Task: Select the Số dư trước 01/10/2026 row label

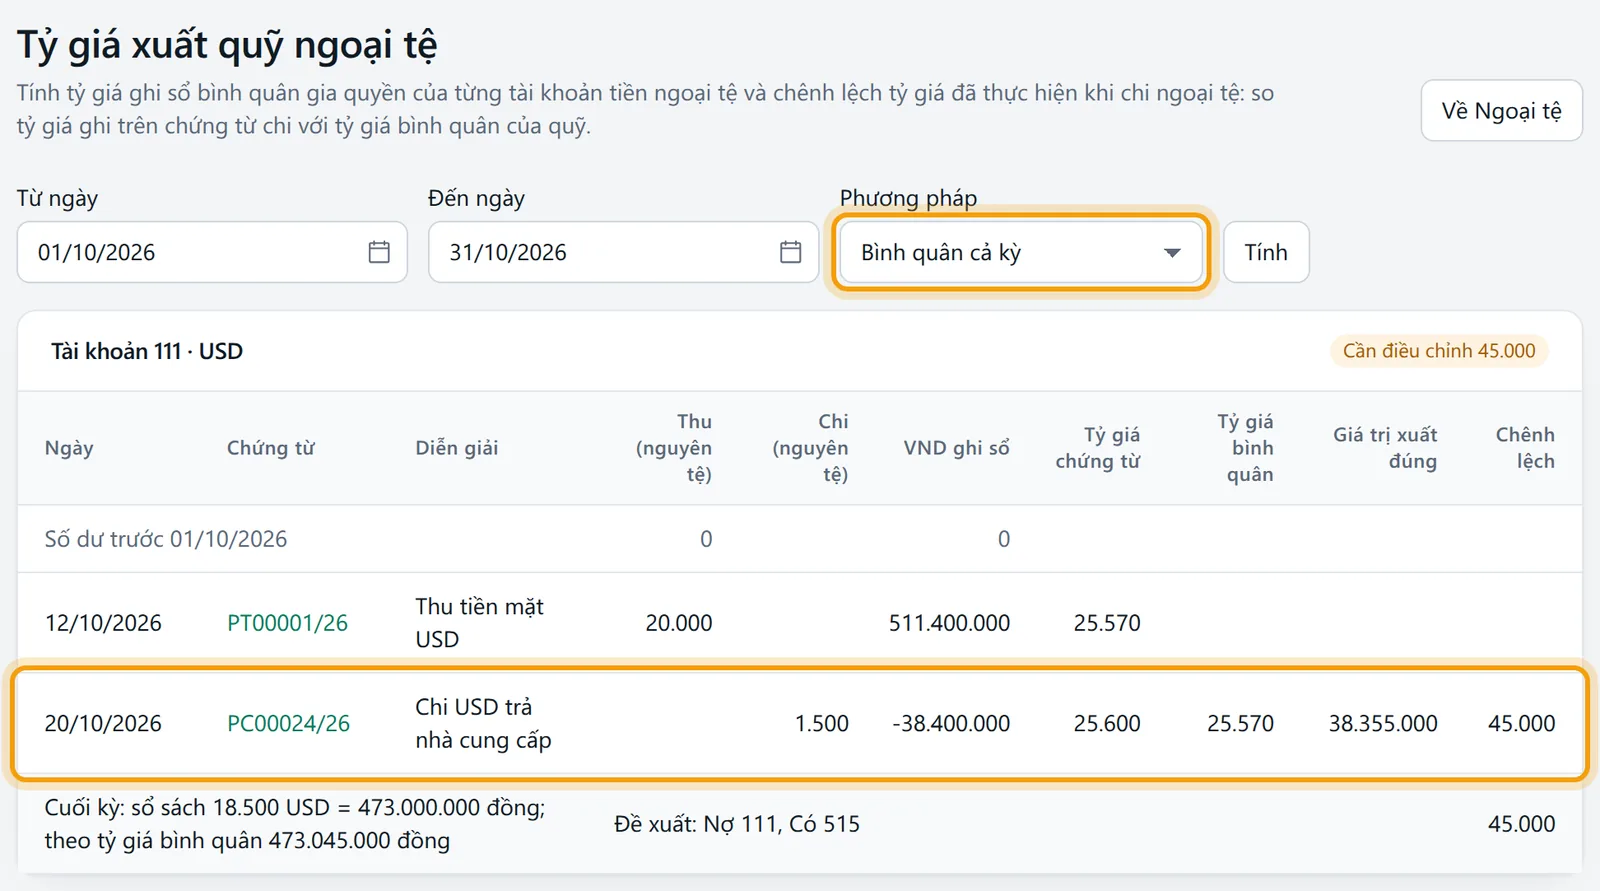Action: [x=166, y=539]
